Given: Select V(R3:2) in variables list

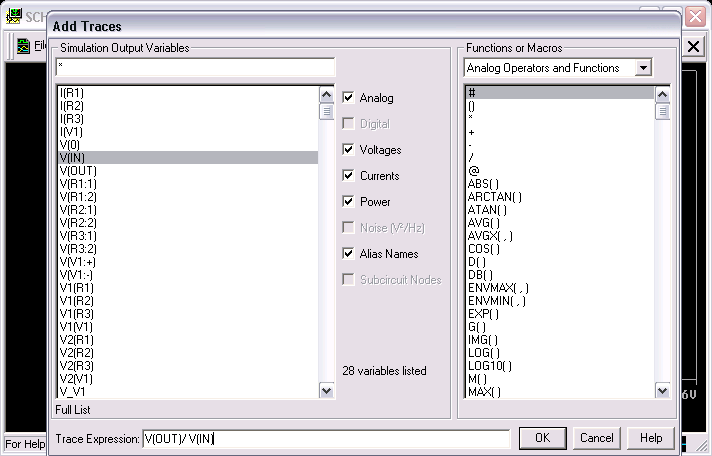Looking at the screenshot, I should [188, 248].
